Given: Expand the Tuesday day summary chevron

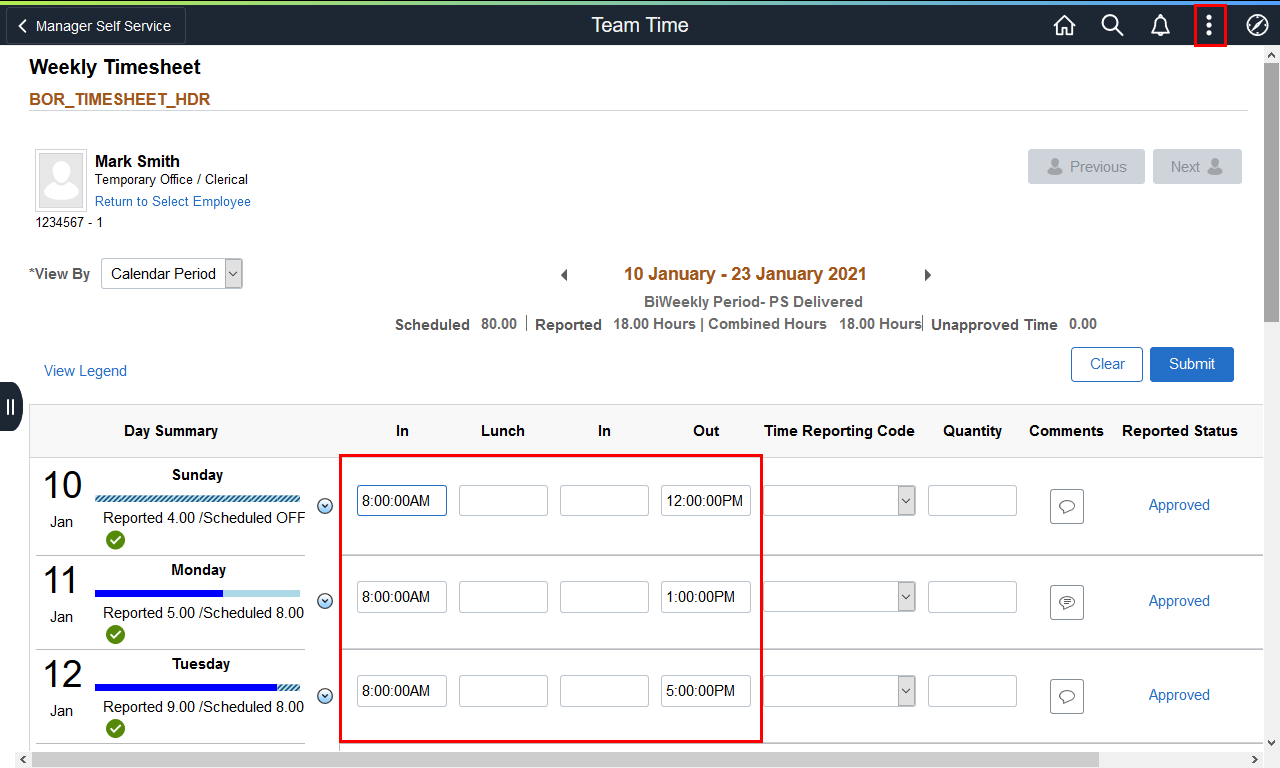Looking at the screenshot, I should (x=325, y=696).
